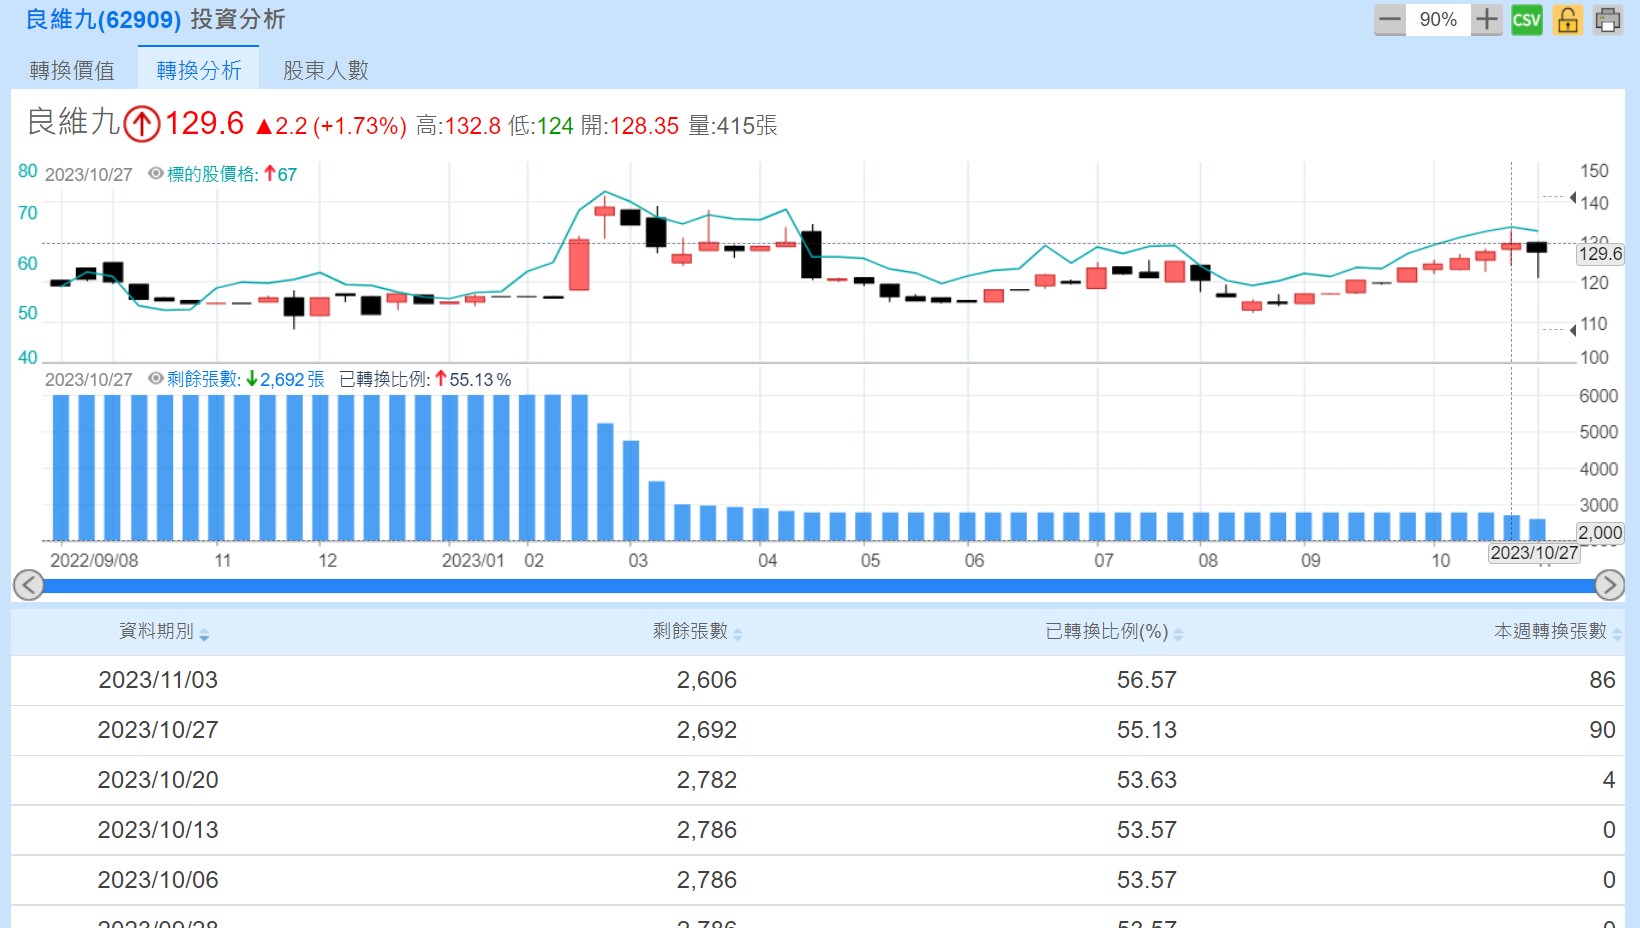Export data with the CSV icon

[1526, 20]
